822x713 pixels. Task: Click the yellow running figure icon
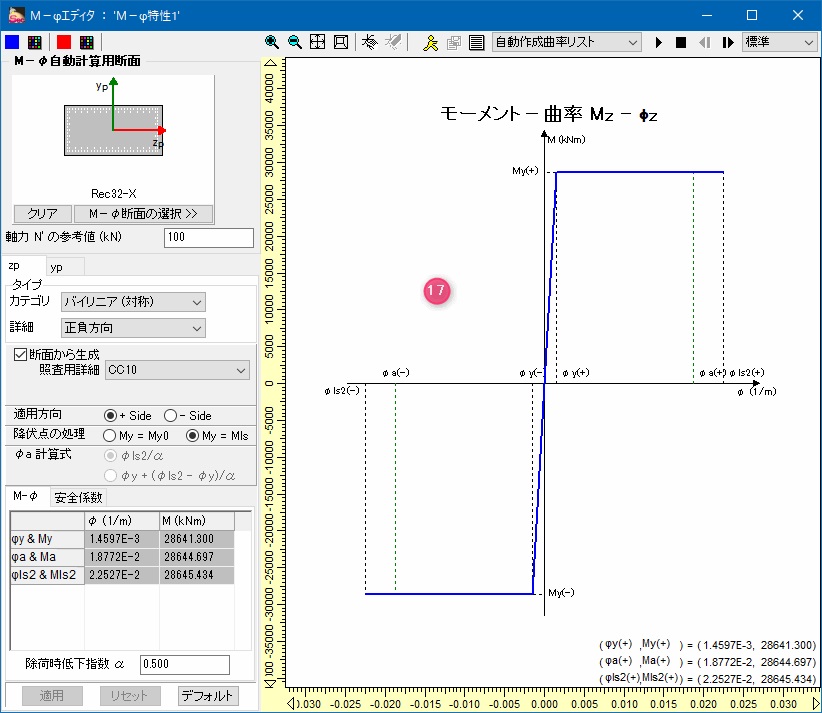(x=430, y=42)
